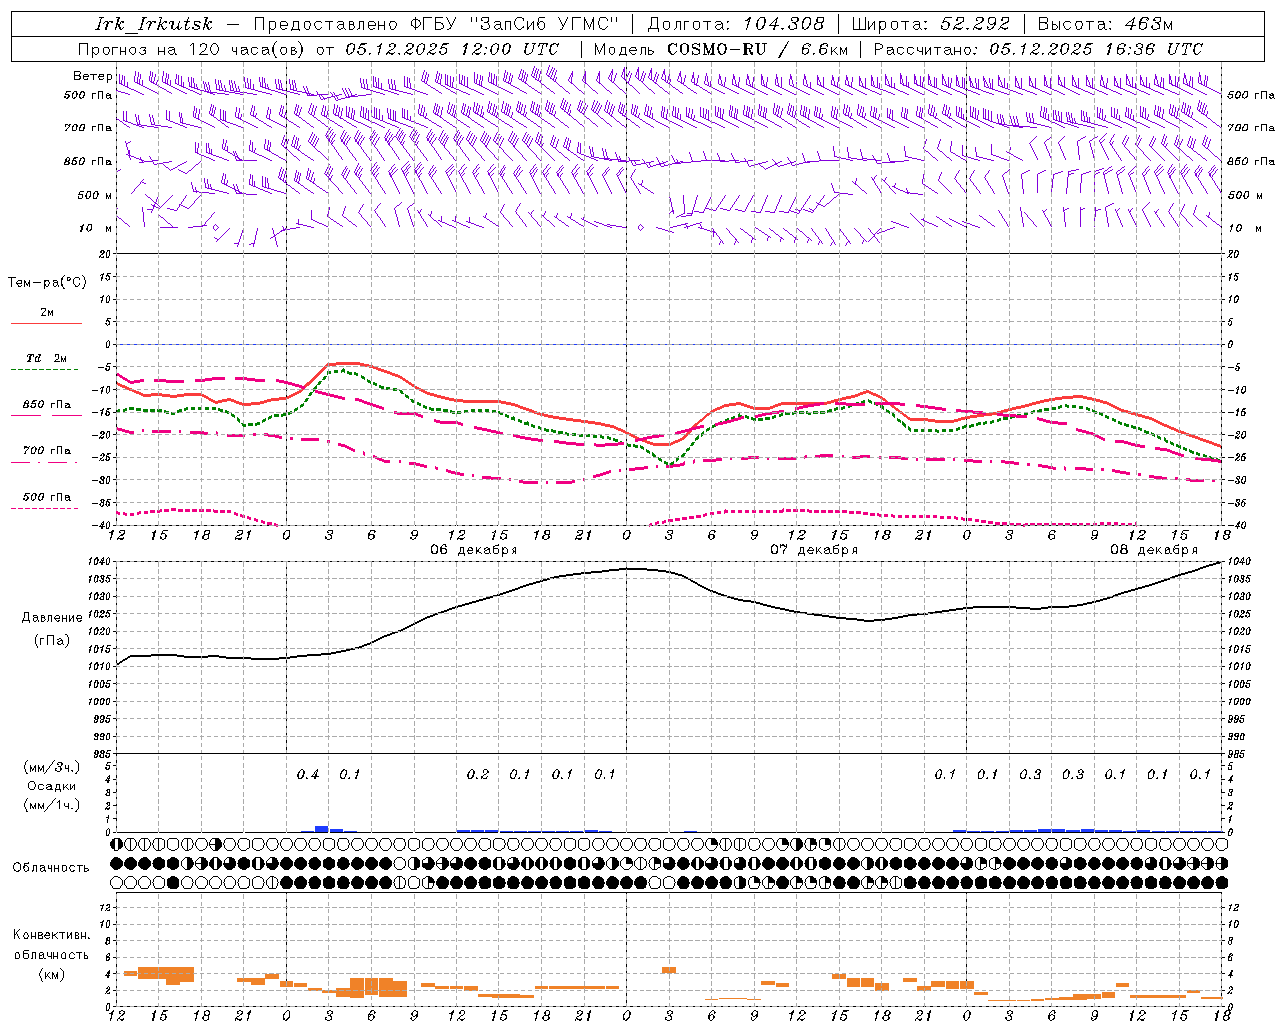This screenshot has height=1024, width=1280.
Task: Click the "07 декабря" date label
Action: click(x=814, y=550)
